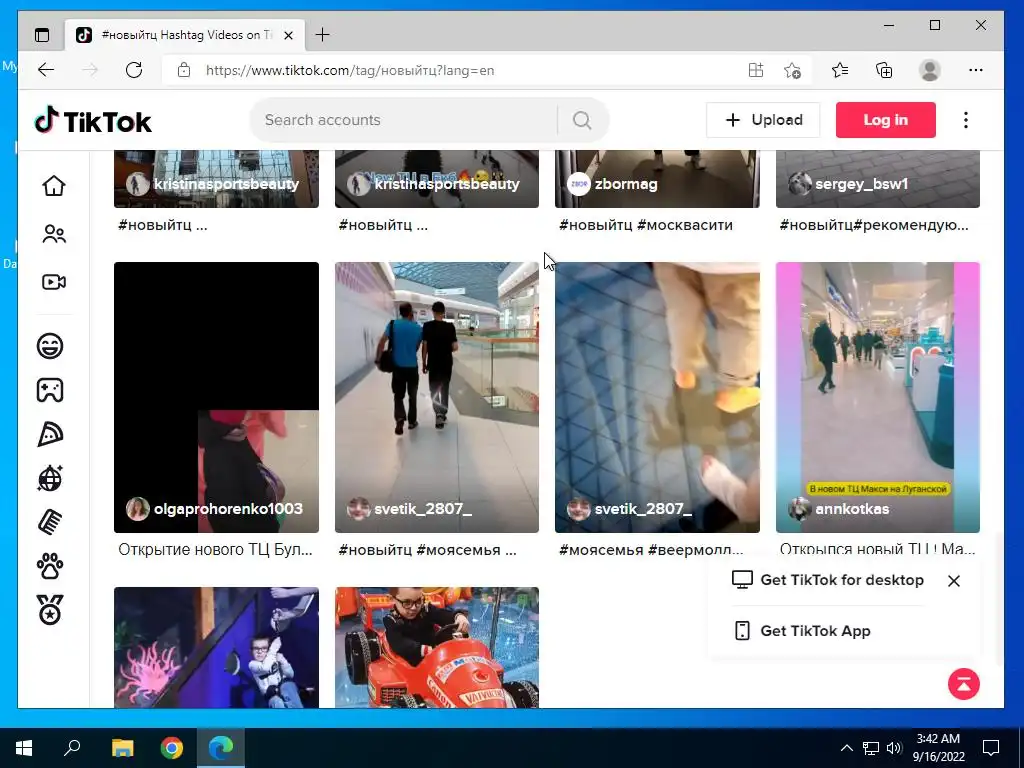Add this page to favorites star-plus icon
This screenshot has height=768, width=1024.
(792, 70)
